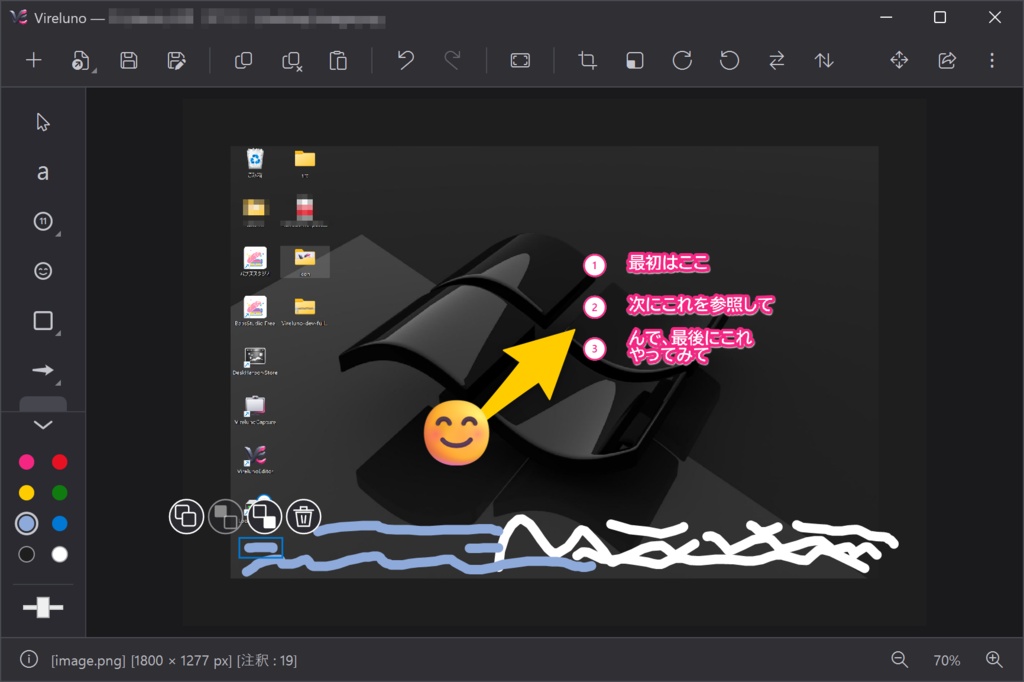Open a file with the open-document icon
1024x682 pixels.
[81, 61]
